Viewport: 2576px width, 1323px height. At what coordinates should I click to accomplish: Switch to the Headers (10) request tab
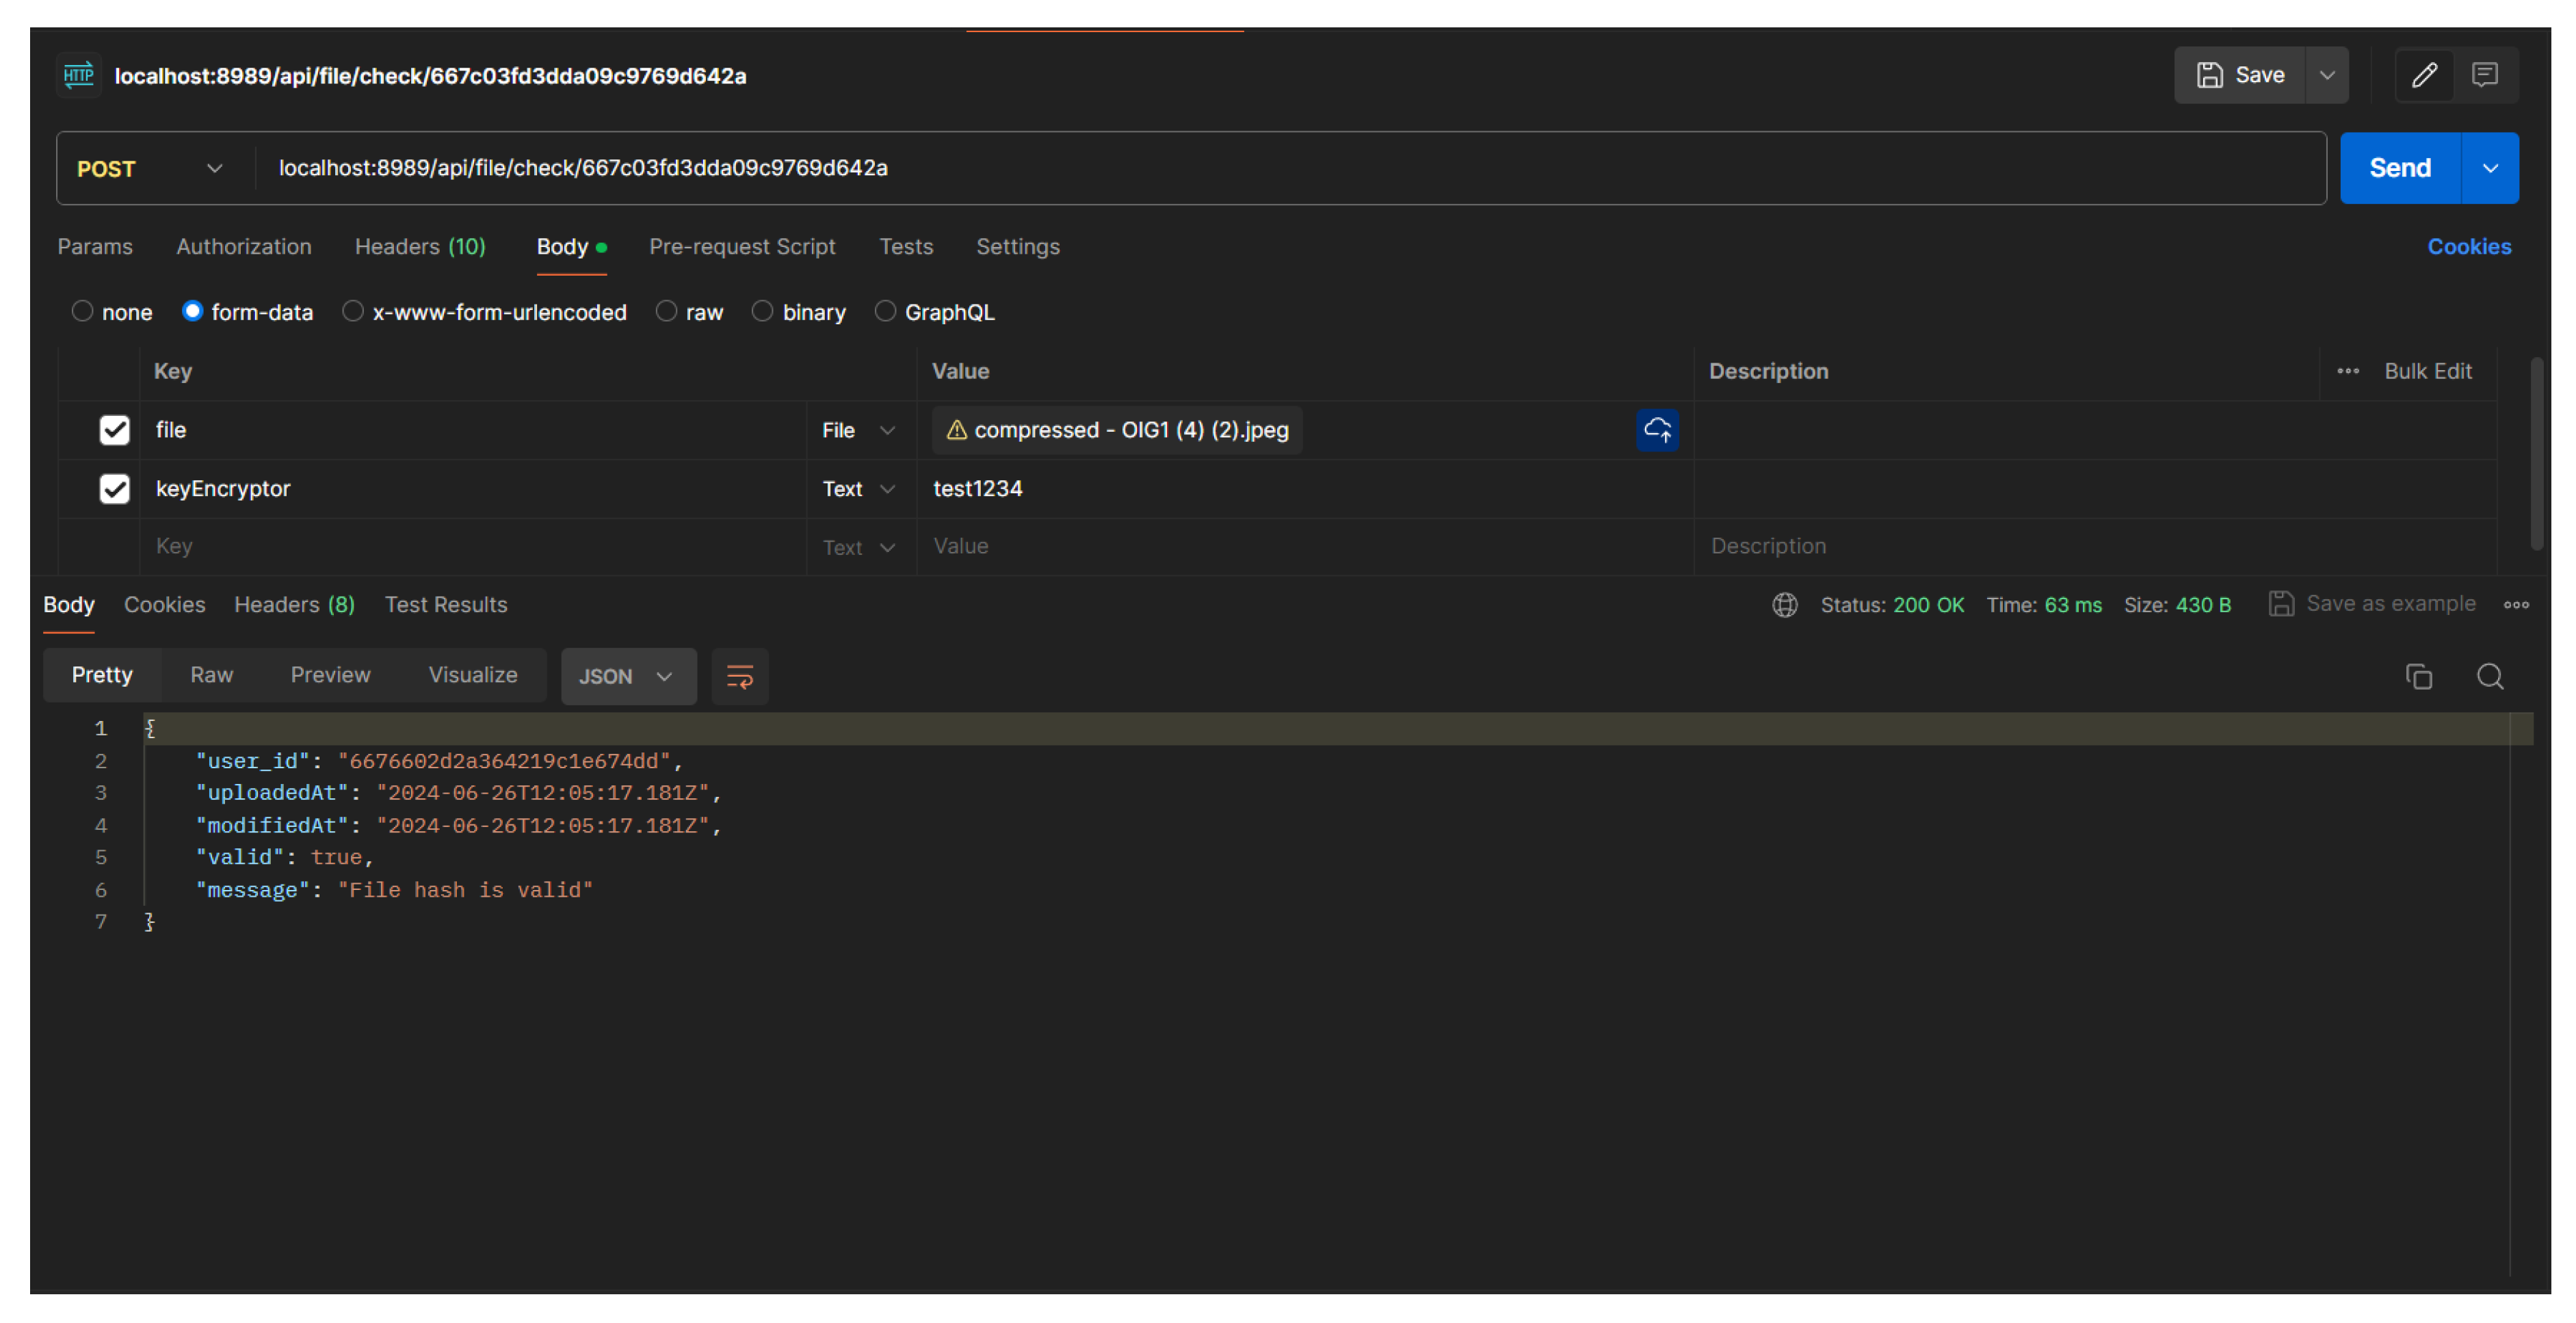coord(420,247)
